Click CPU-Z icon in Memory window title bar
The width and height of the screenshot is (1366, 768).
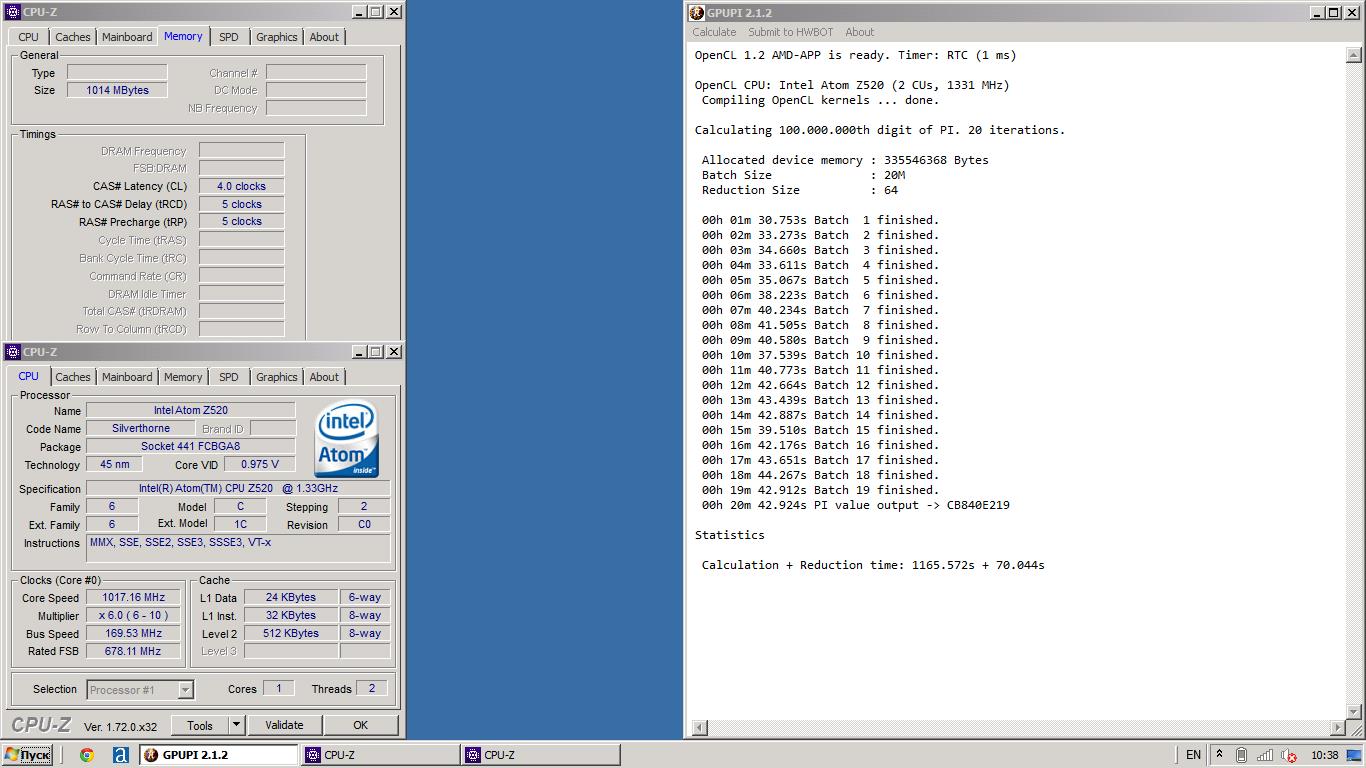pyautogui.click(x=13, y=12)
